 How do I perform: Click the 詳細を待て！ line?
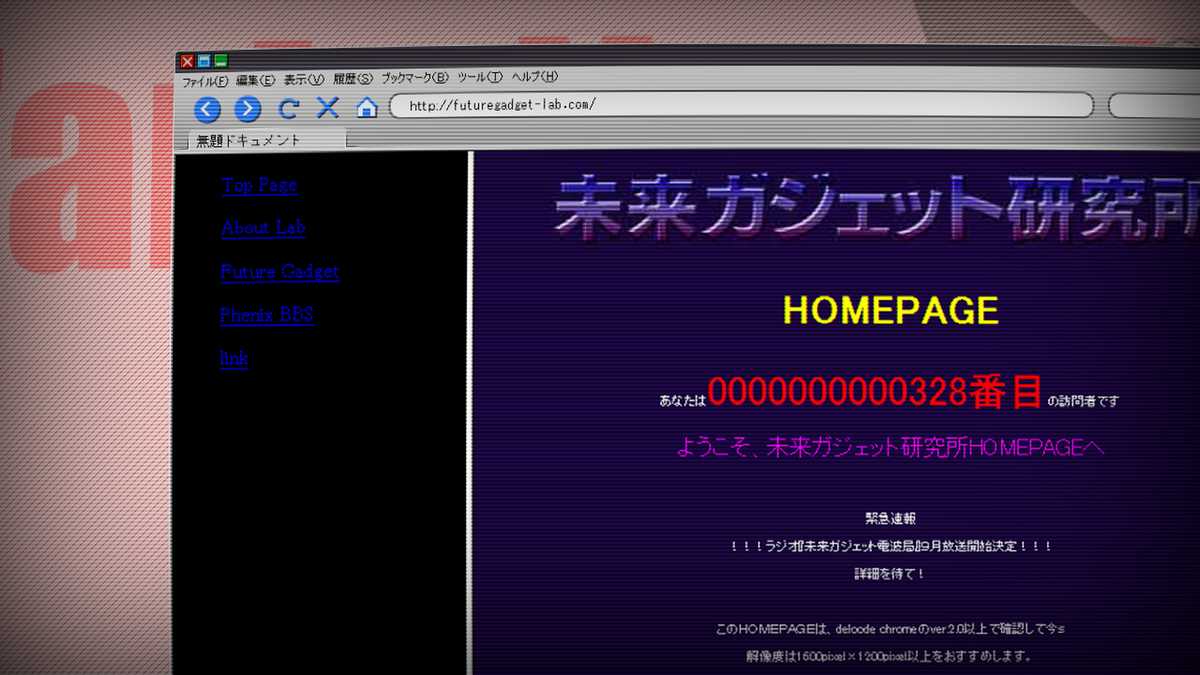pyautogui.click(x=890, y=574)
